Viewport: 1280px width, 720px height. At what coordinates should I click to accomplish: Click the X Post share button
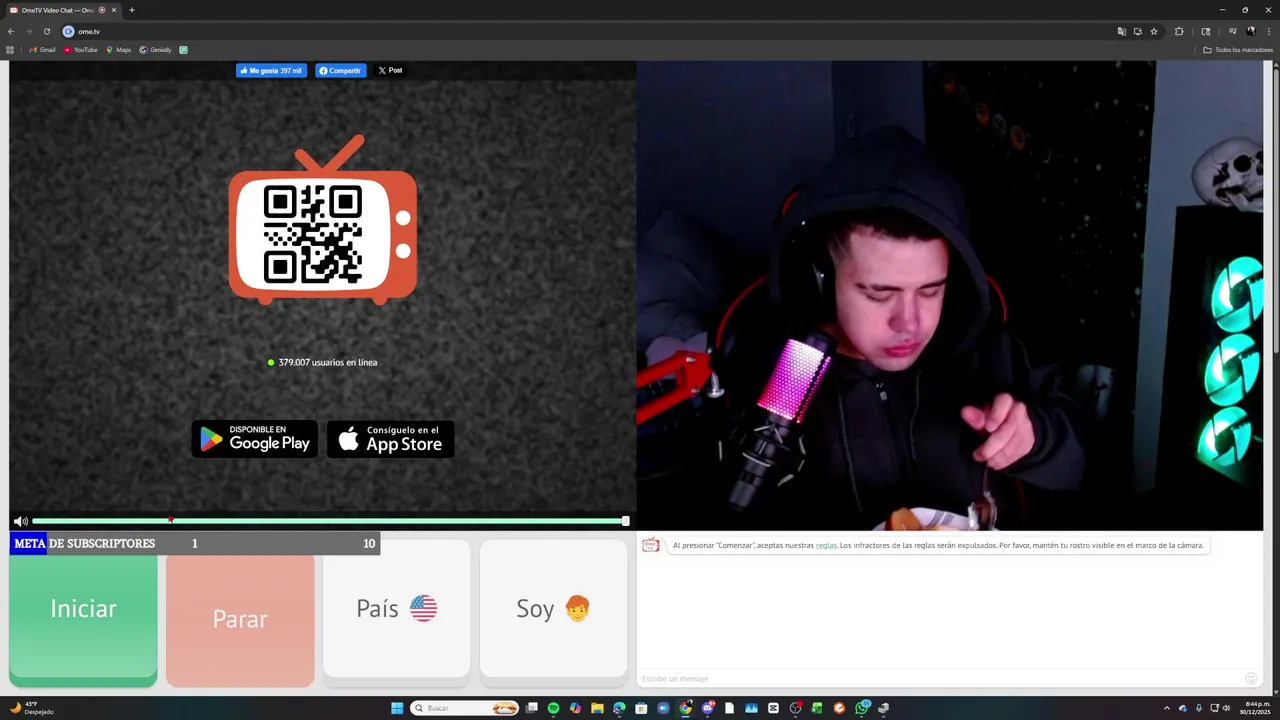pyautogui.click(x=390, y=70)
